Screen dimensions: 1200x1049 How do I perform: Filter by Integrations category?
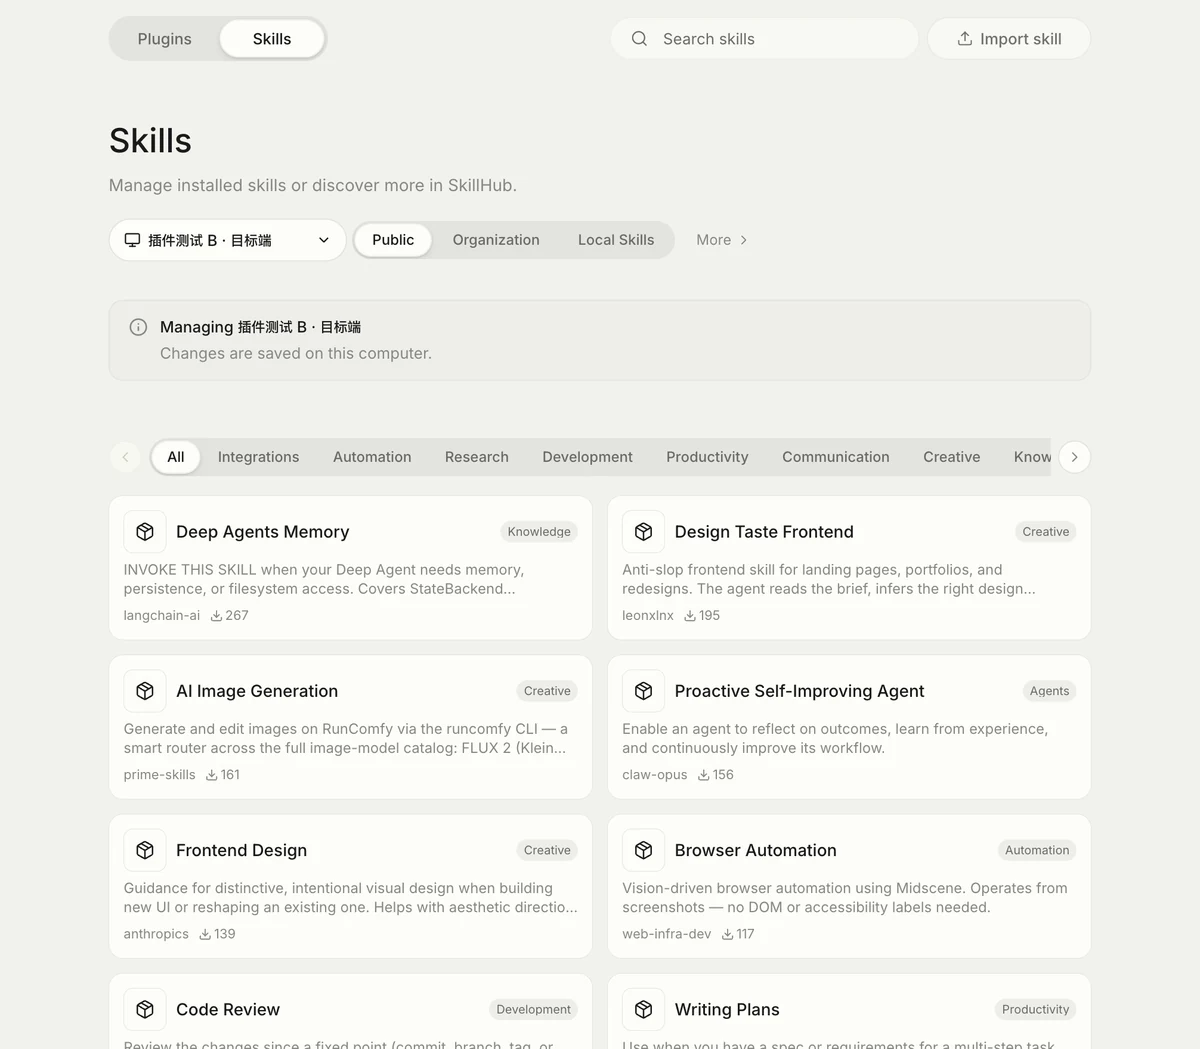tap(259, 457)
